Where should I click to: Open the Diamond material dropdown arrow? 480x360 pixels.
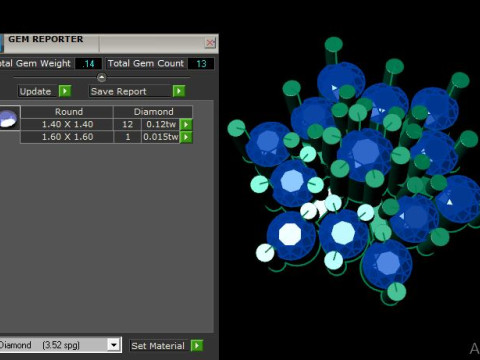pyautogui.click(x=114, y=345)
